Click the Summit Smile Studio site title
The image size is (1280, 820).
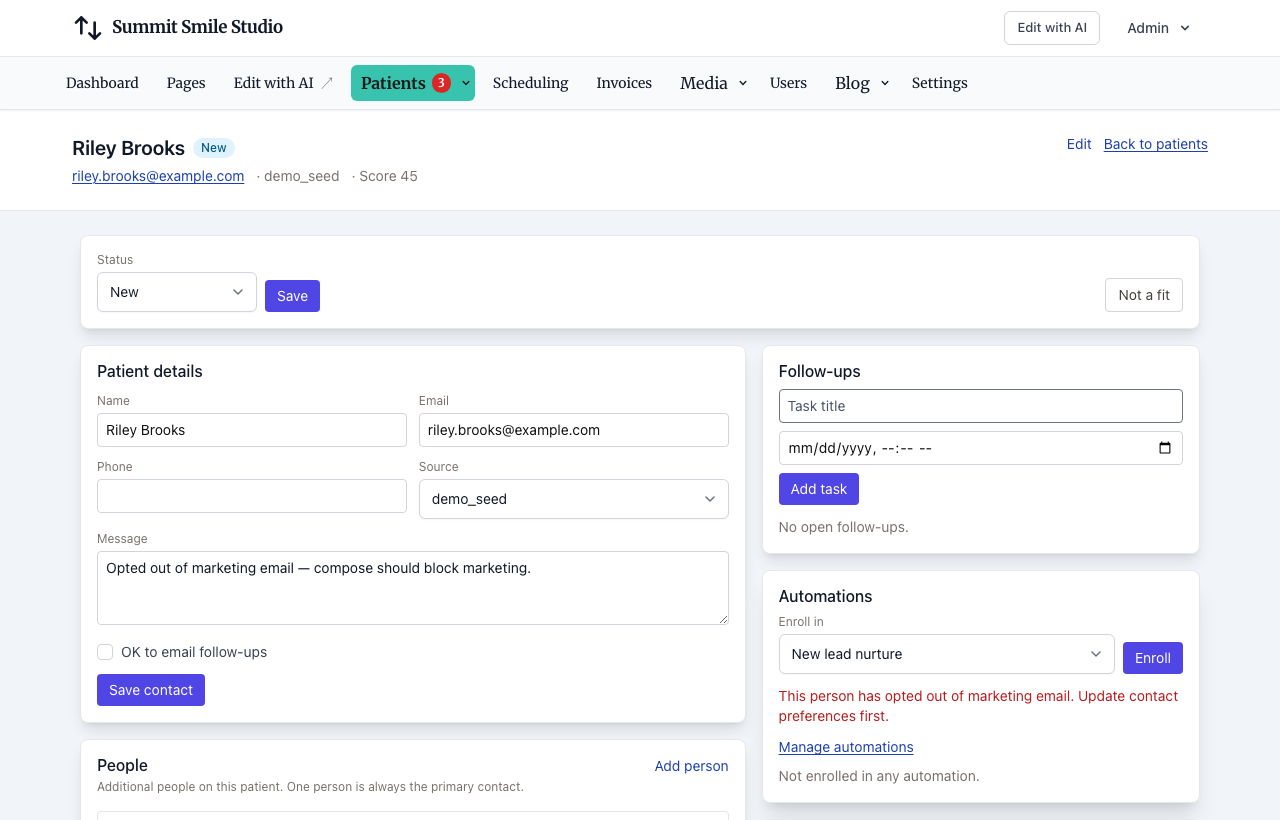[198, 27]
